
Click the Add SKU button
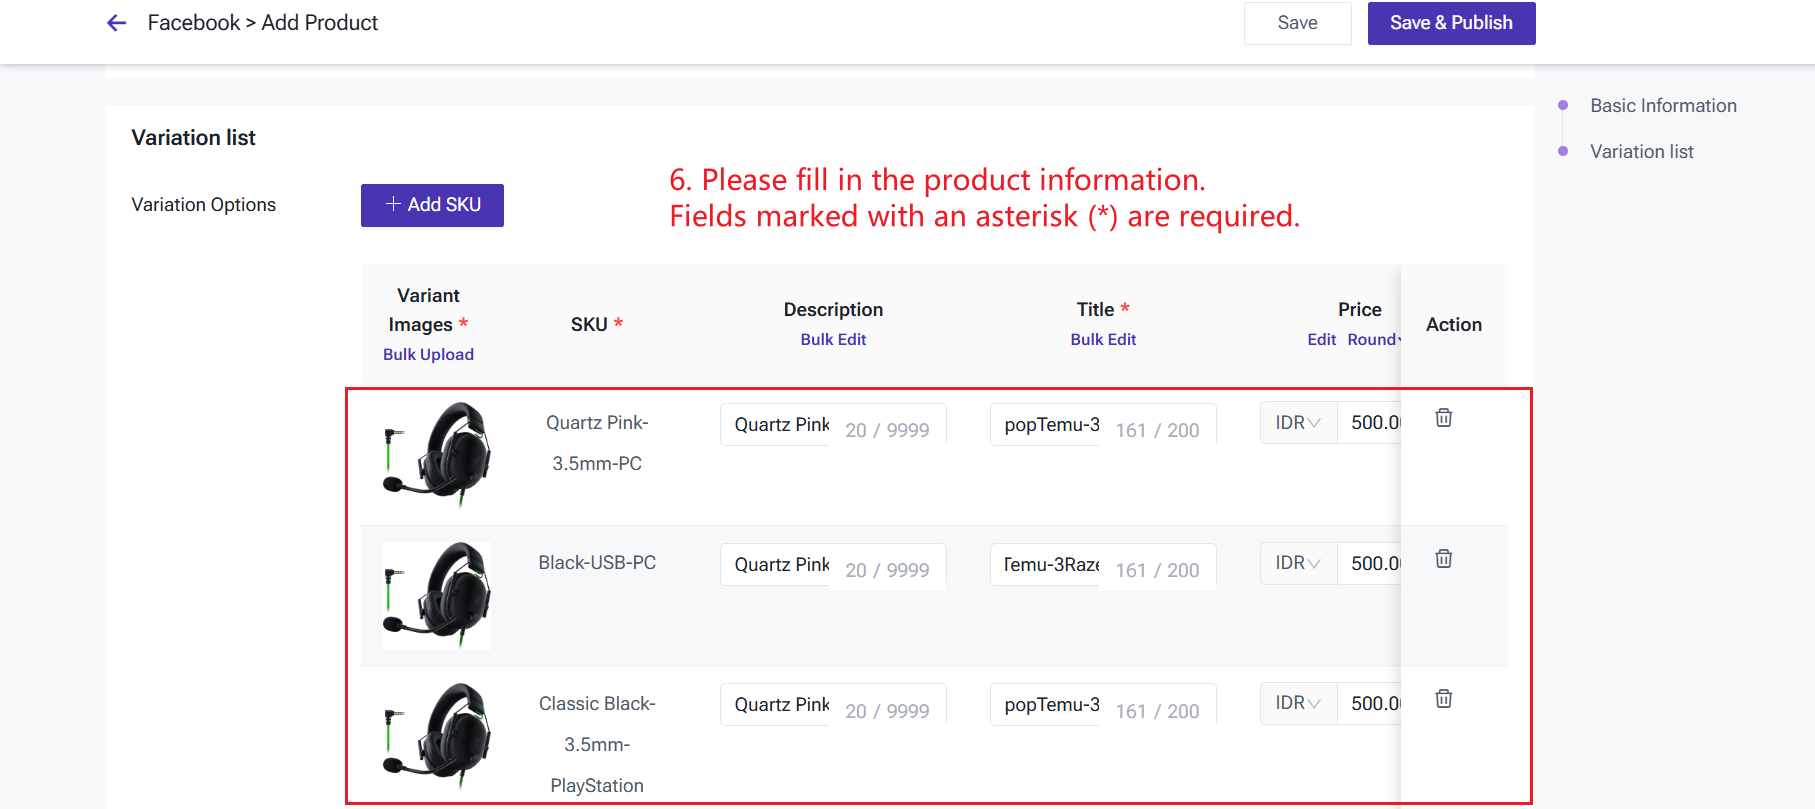click(432, 205)
